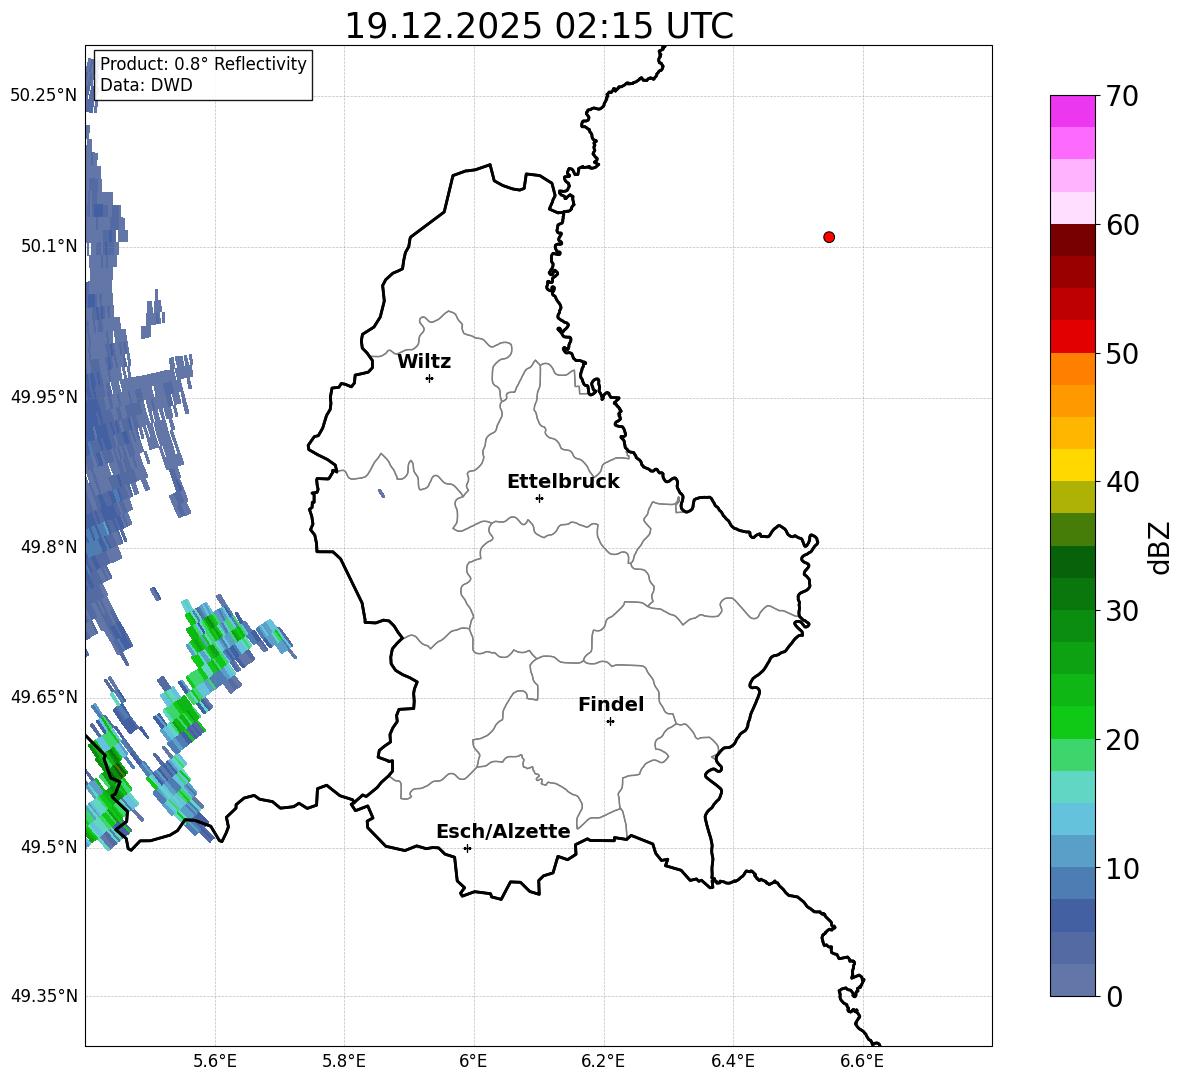The image size is (1184, 1081).
Task: Select the Findel city label
Action: click(611, 704)
